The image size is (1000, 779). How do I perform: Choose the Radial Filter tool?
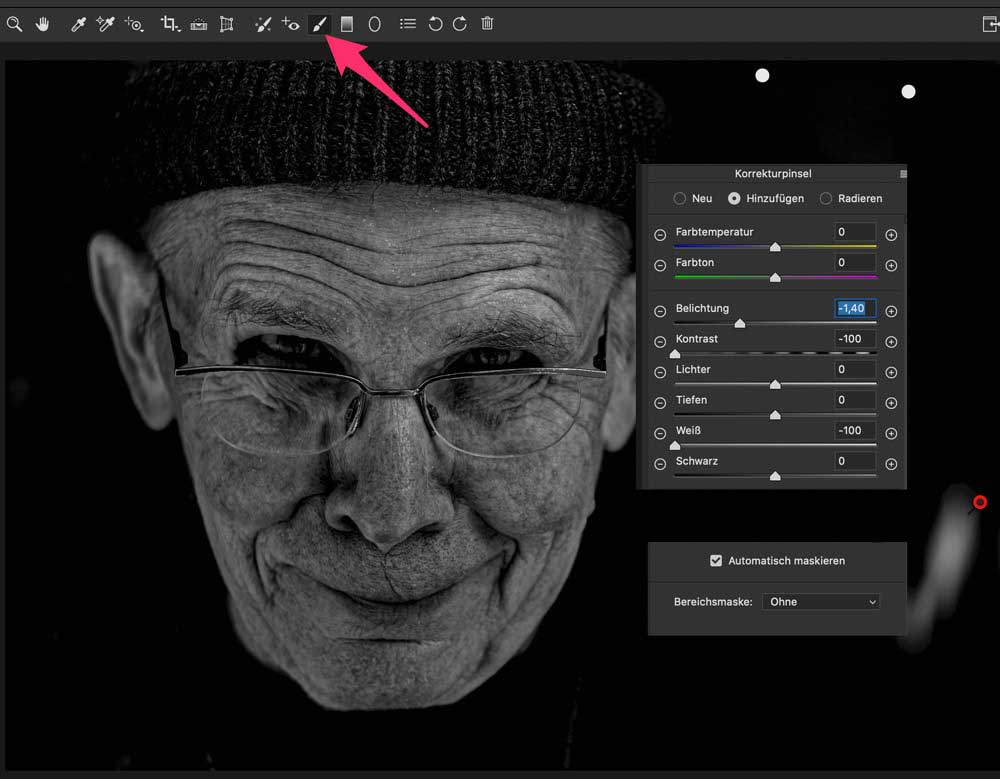(x=375, y=24)
